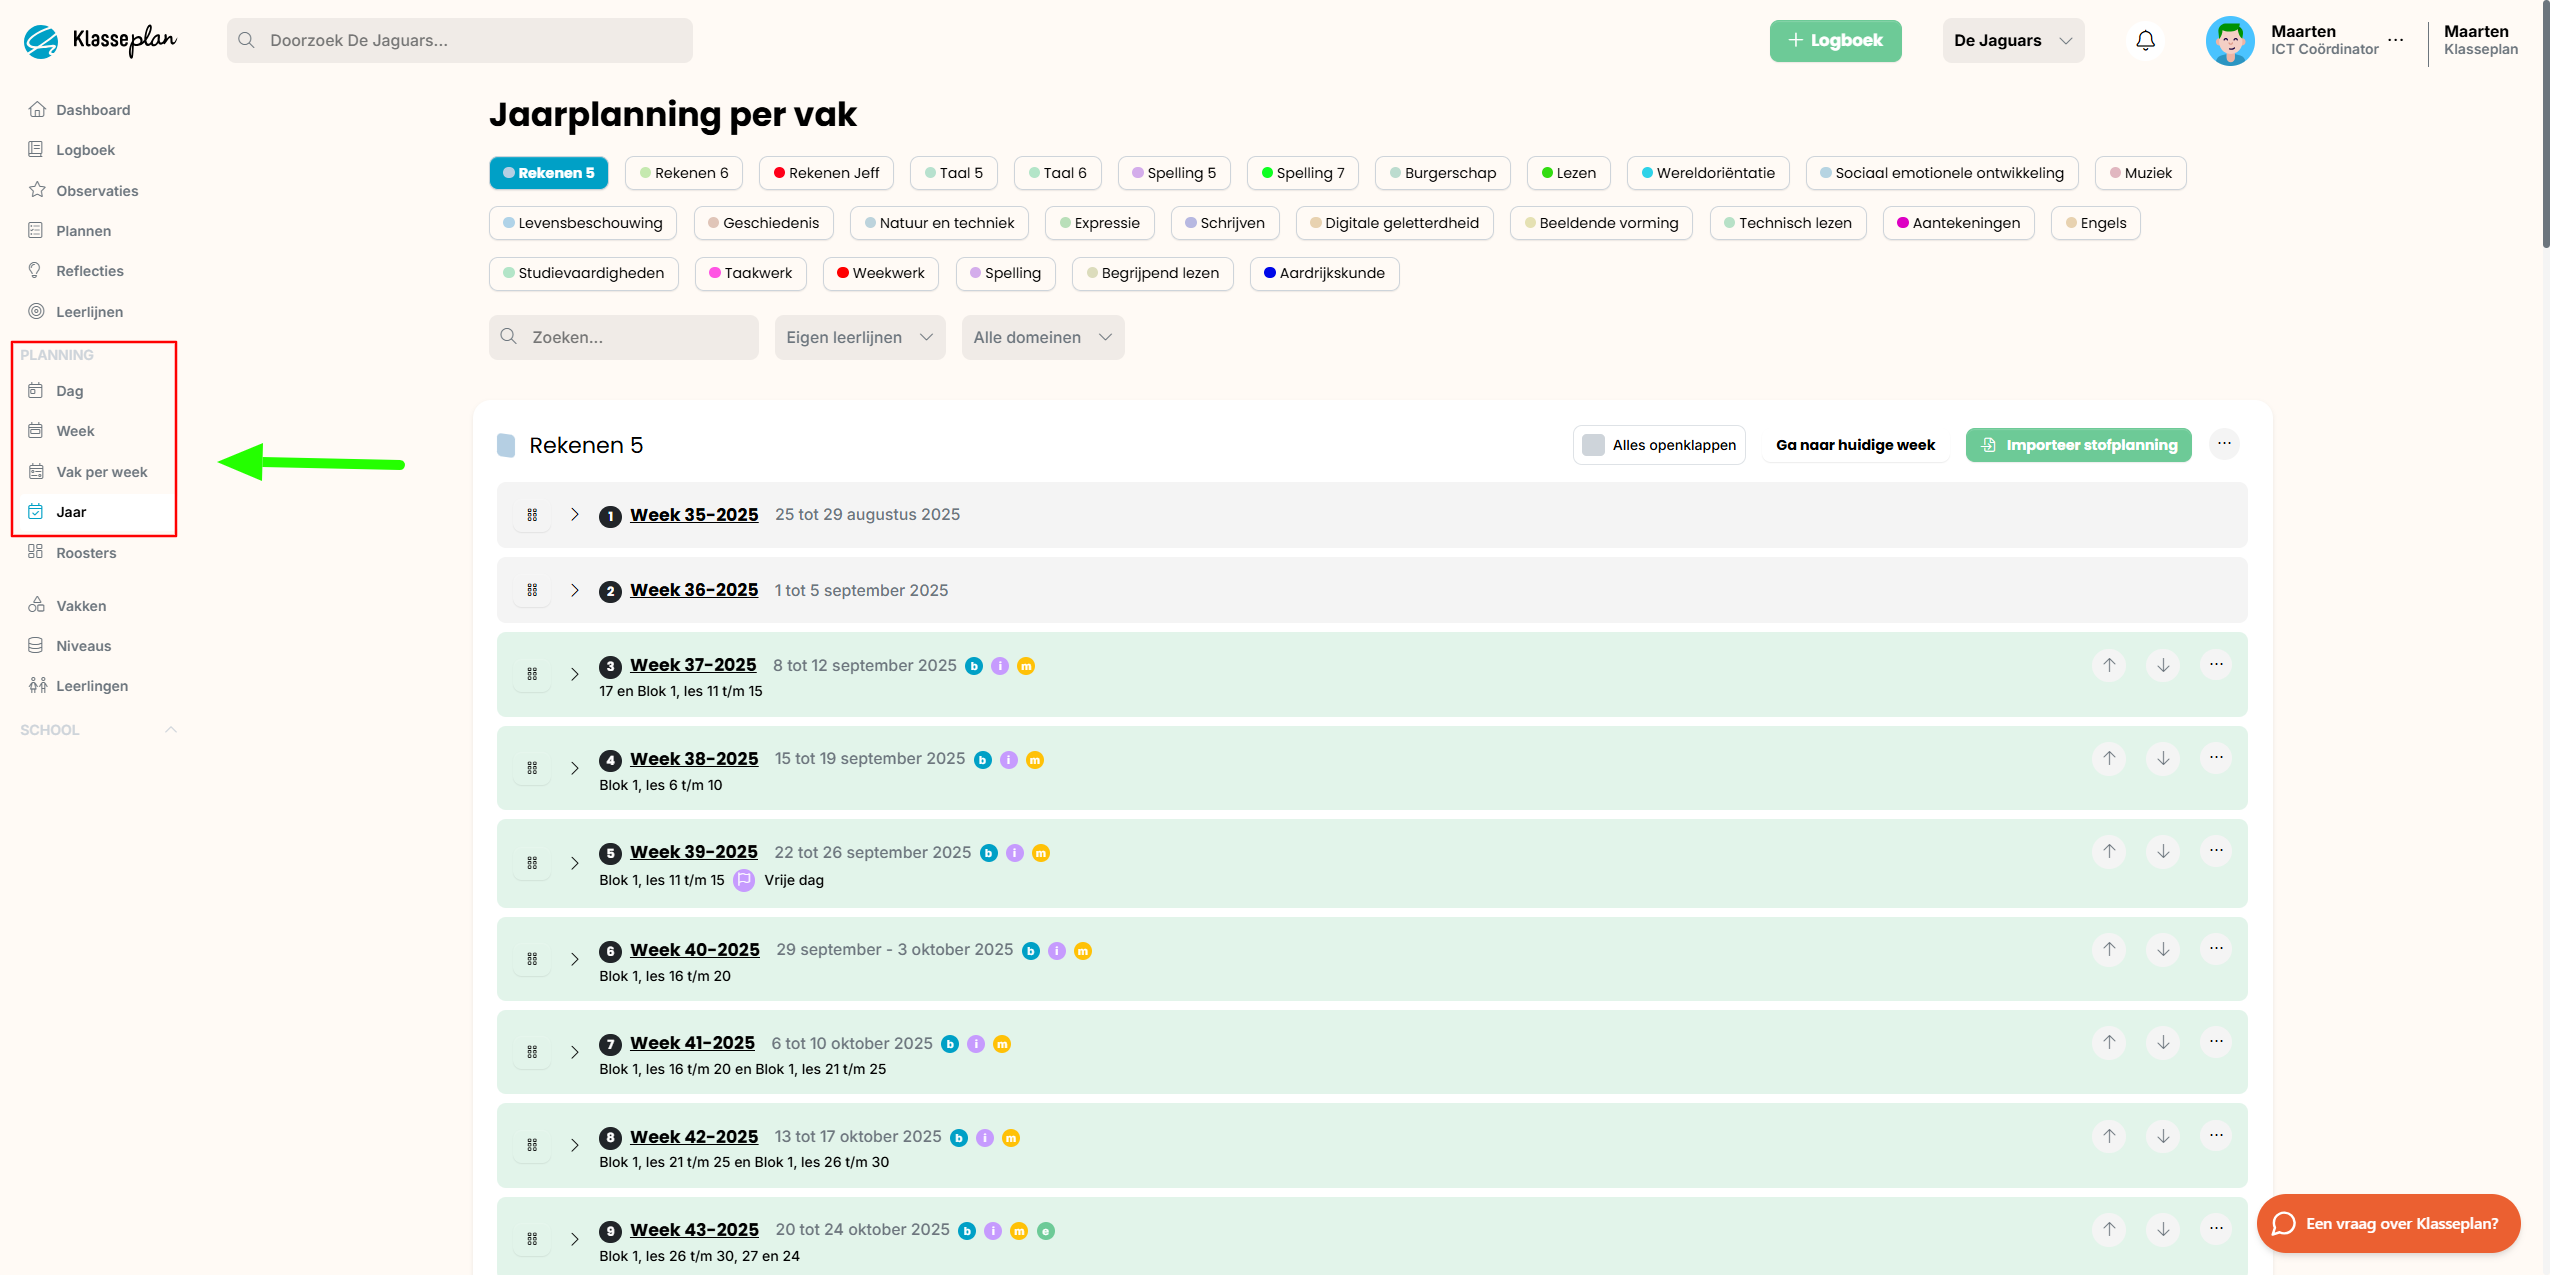Open the Eigen leerlijnen dropdown

click(x=859, y=338)
